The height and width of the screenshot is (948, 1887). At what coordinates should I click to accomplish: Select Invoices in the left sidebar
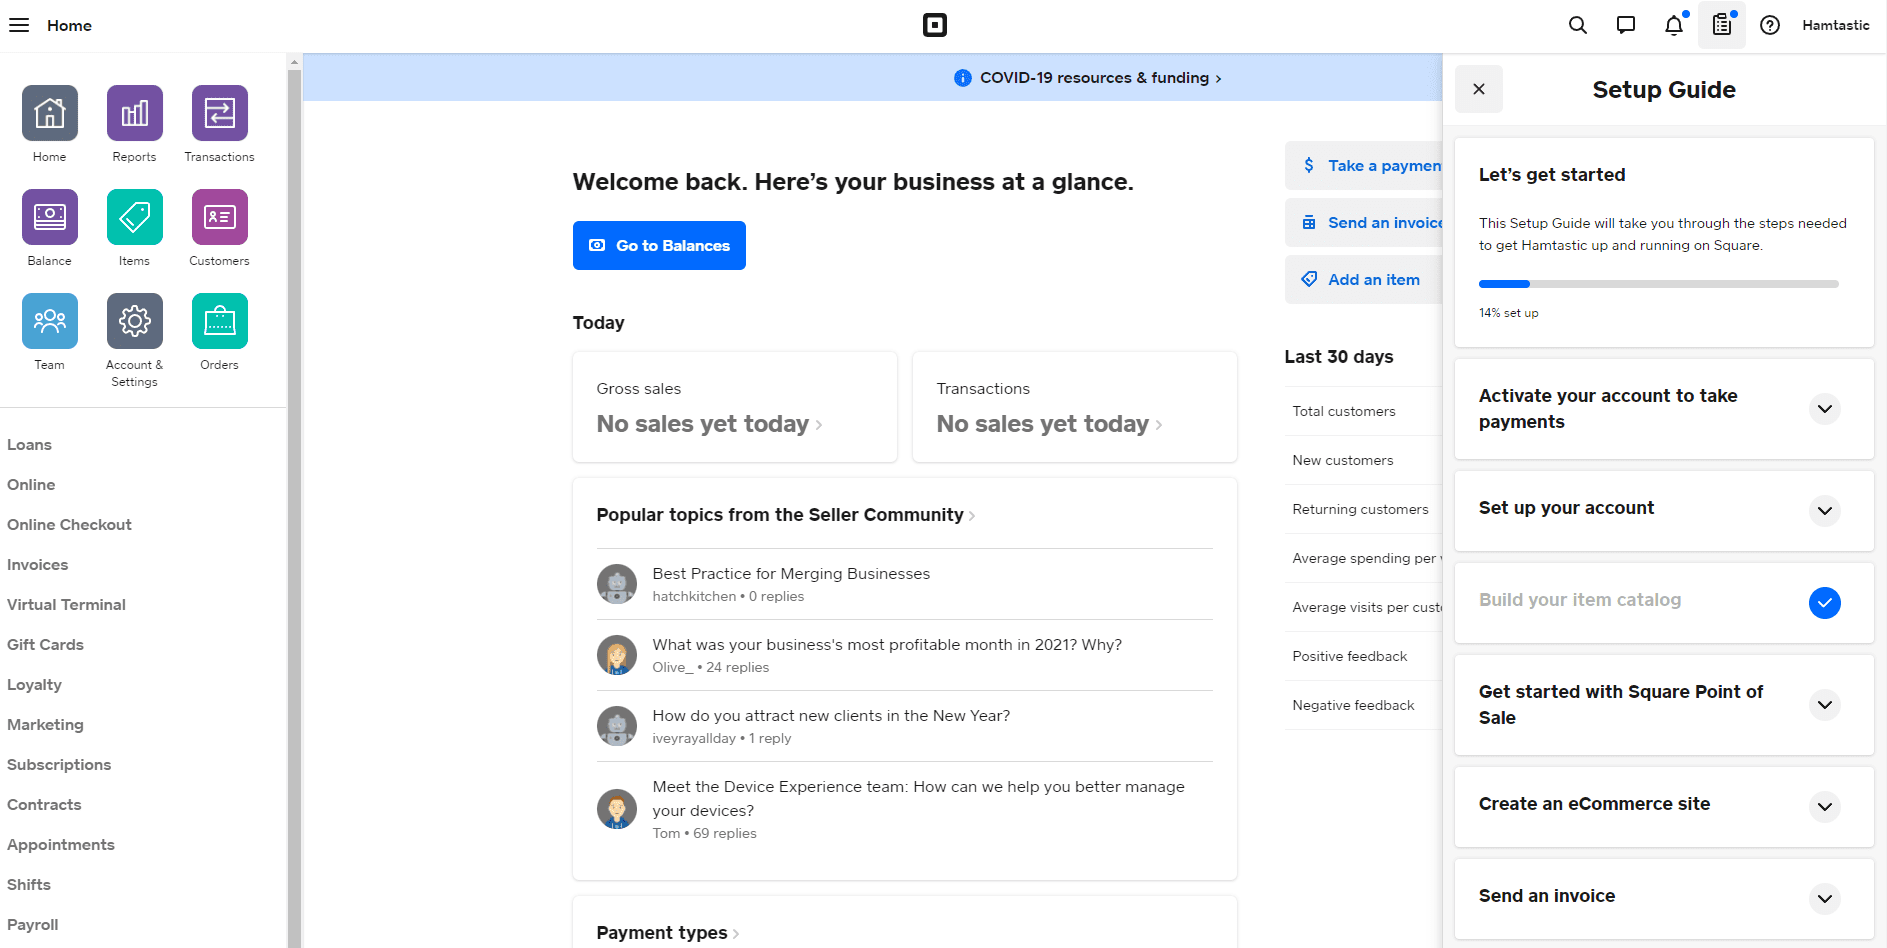click(x=37, y=564)
